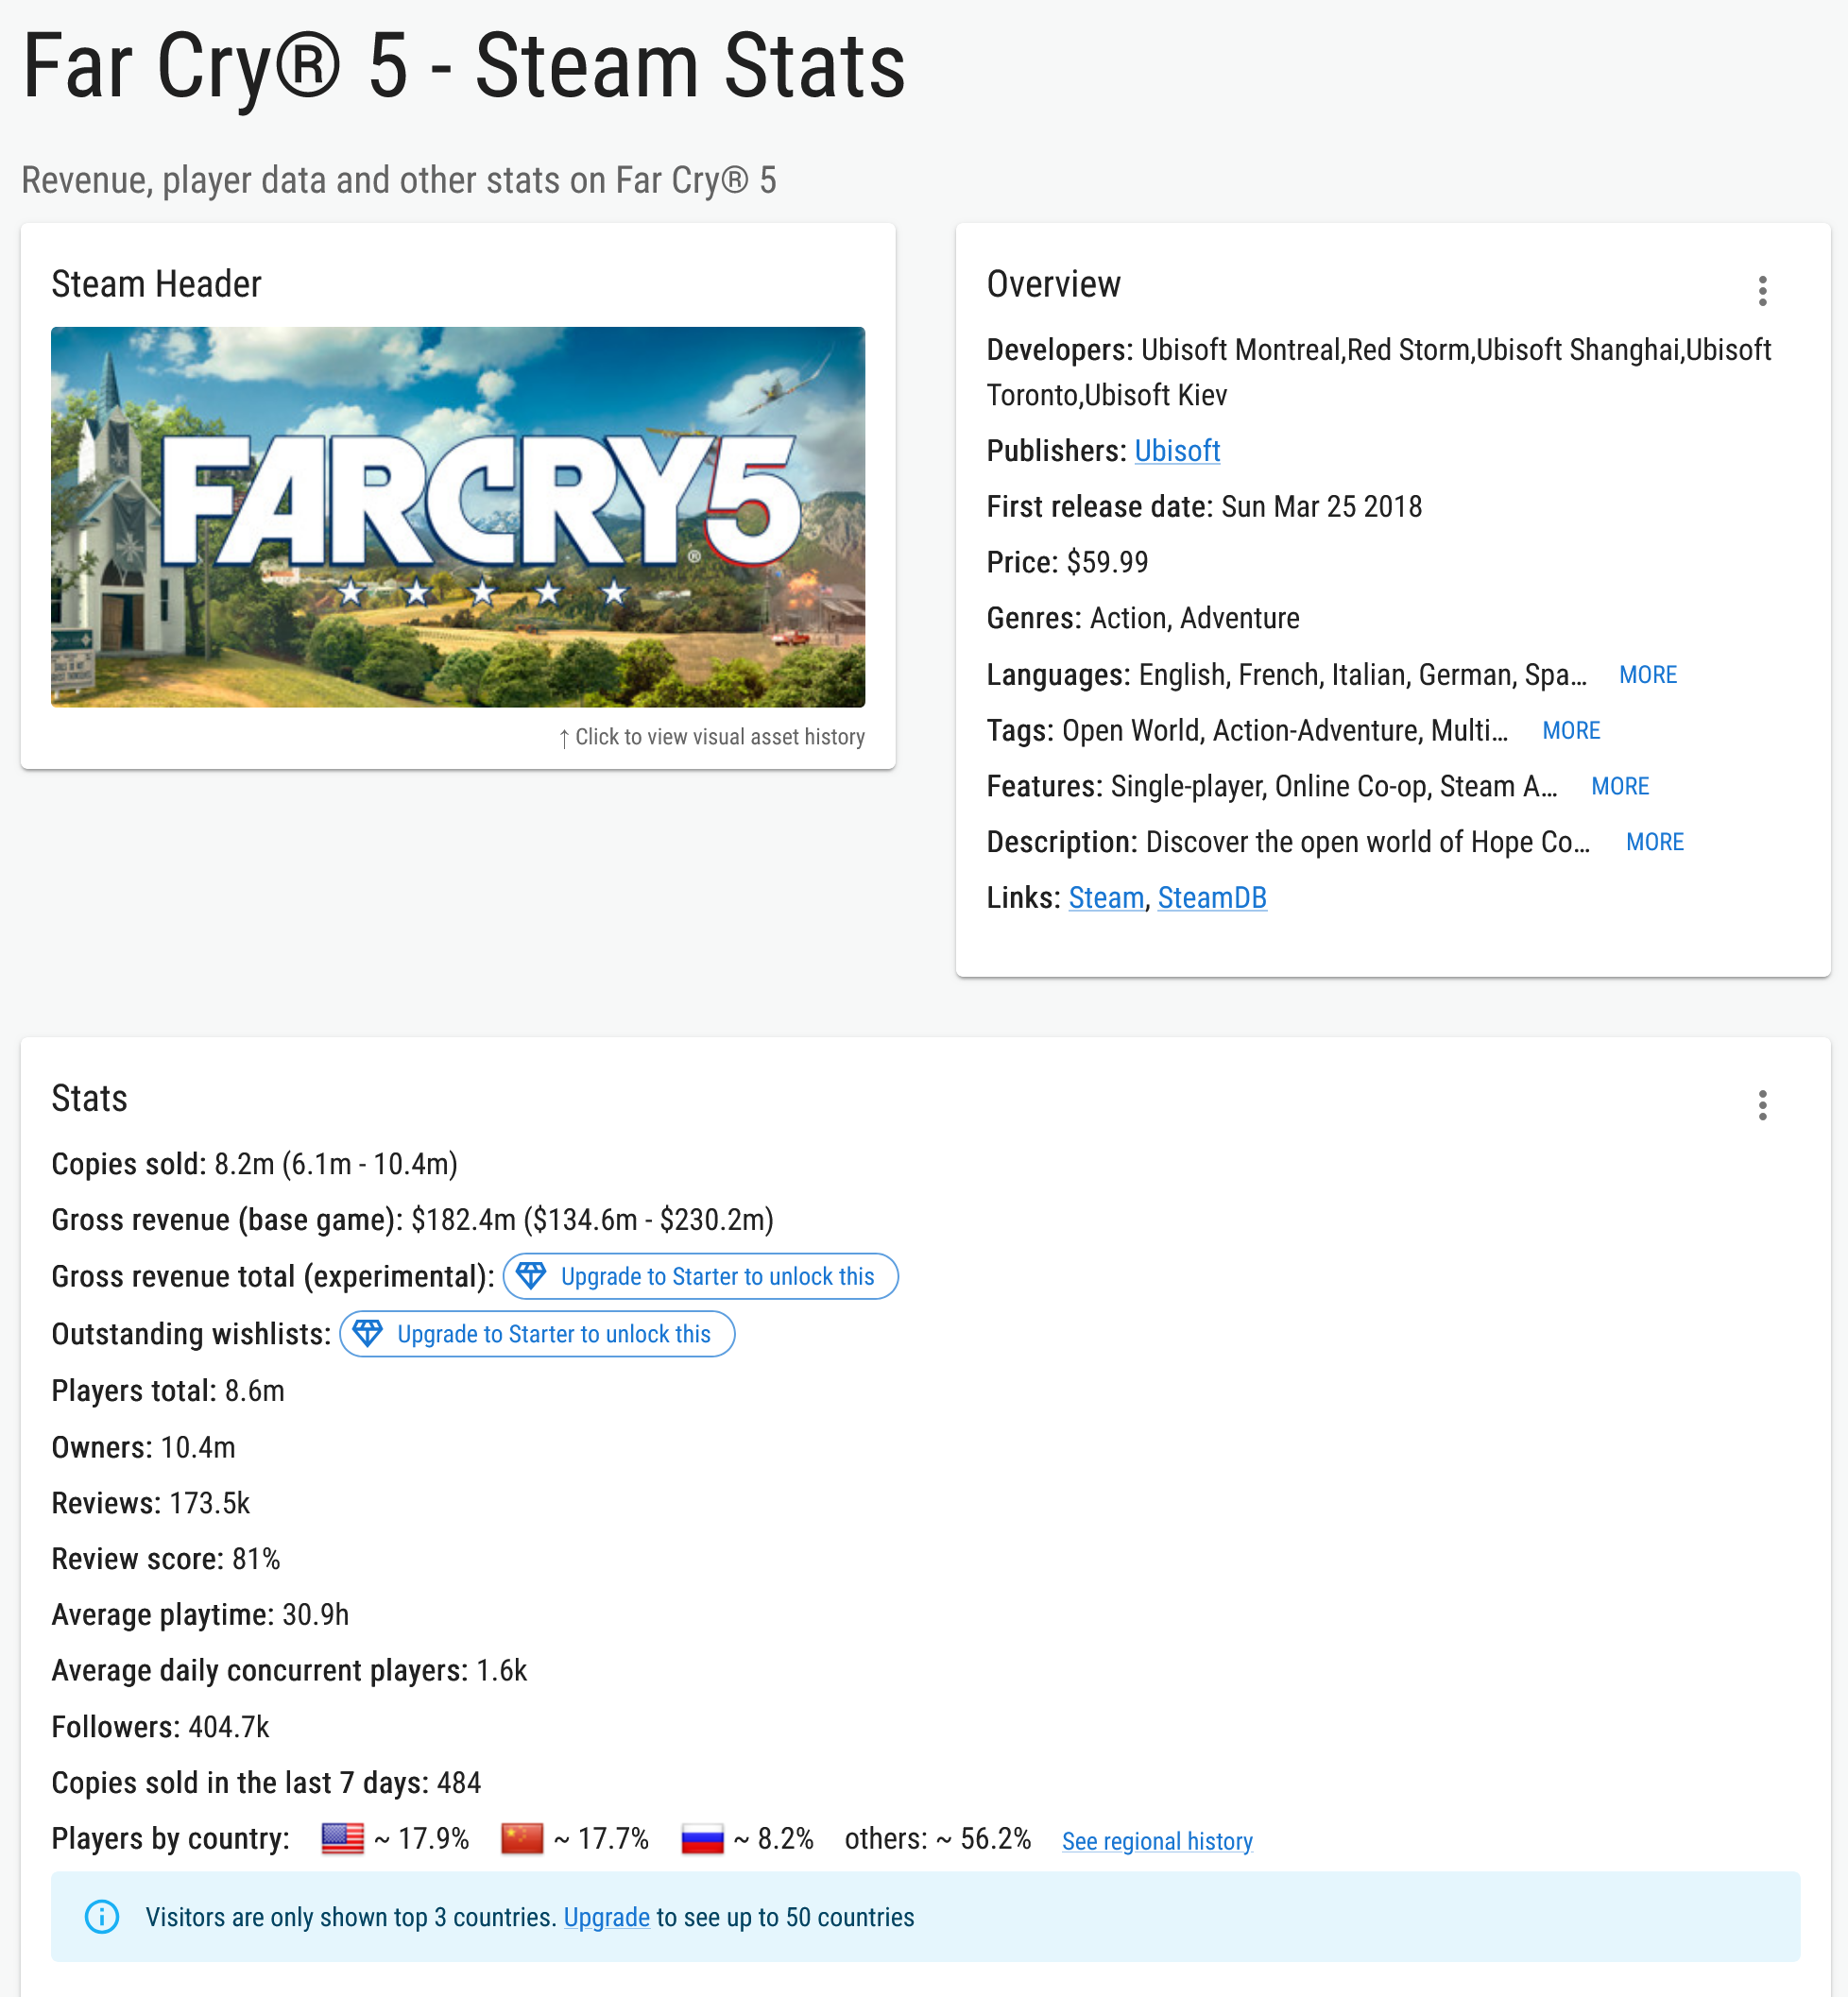Click Copies sold in the last 7 days 484

point(266,1783)
